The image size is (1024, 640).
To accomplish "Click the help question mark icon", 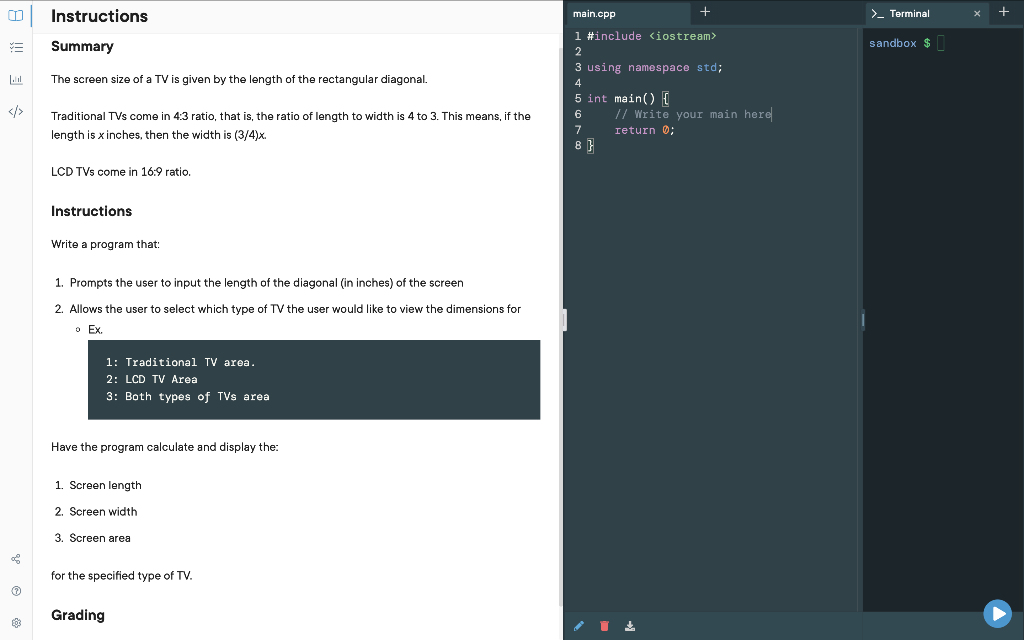I will tap(15, 590).
